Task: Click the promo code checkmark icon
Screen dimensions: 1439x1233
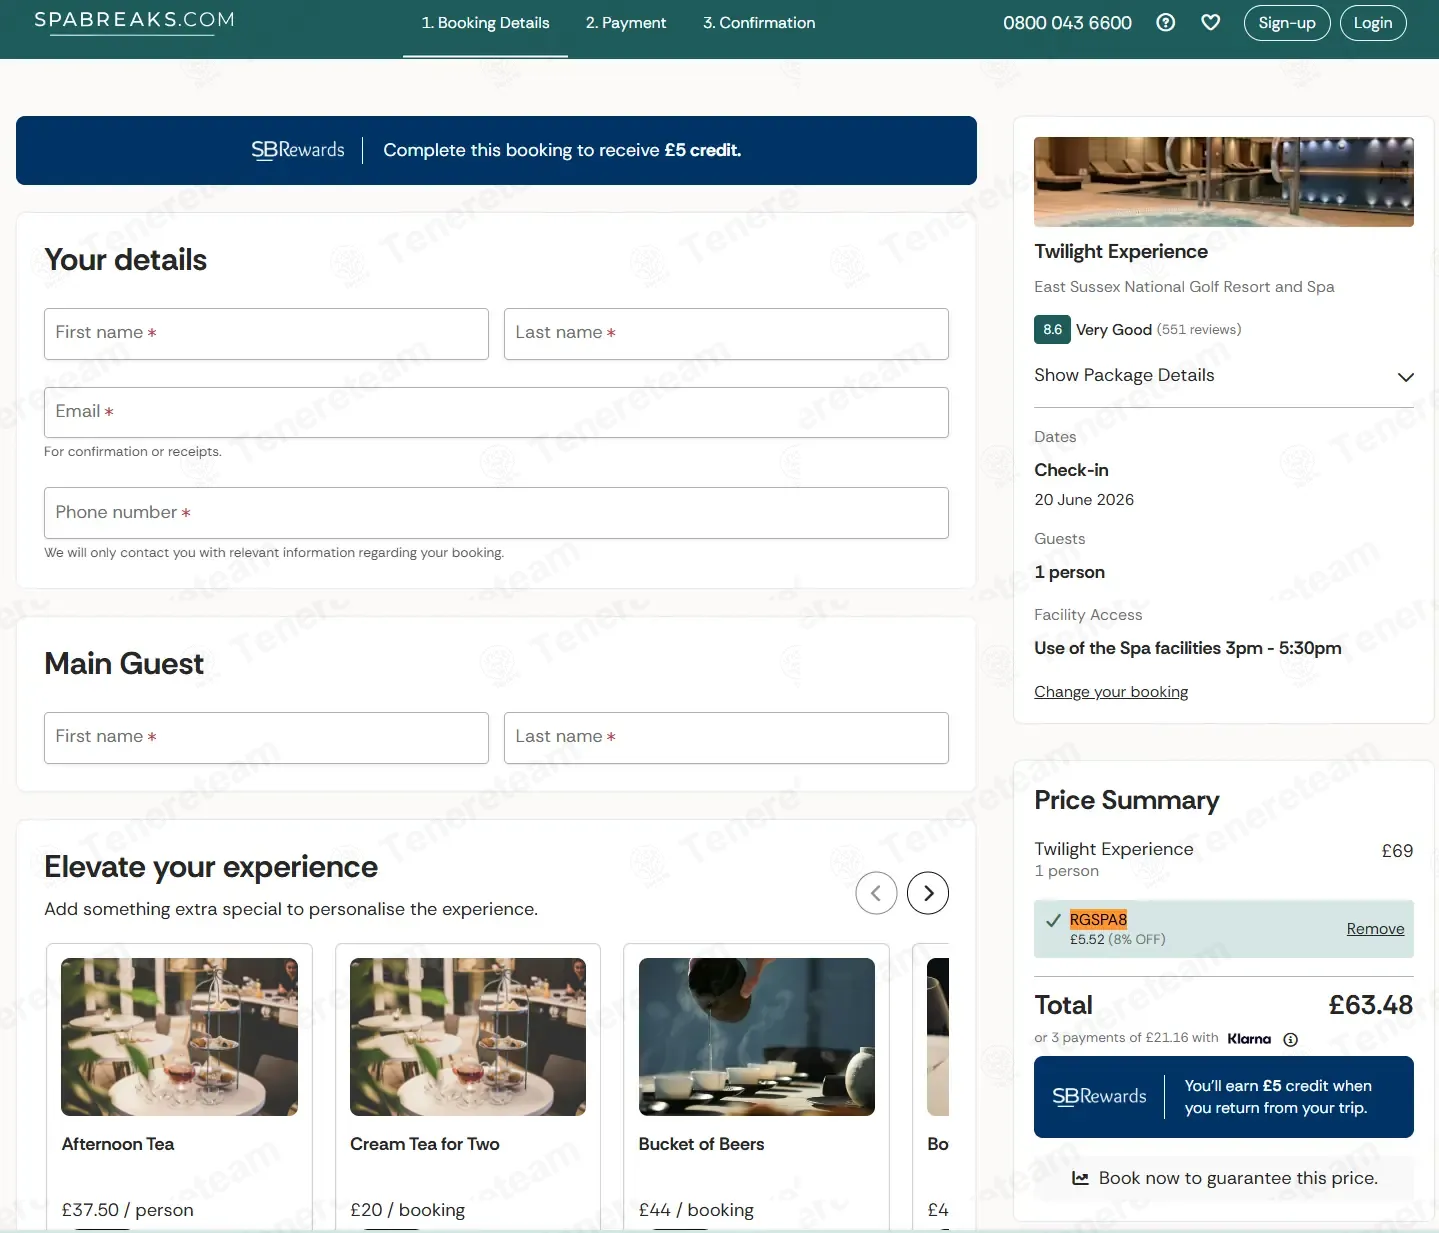Action: pos(1053,920)
